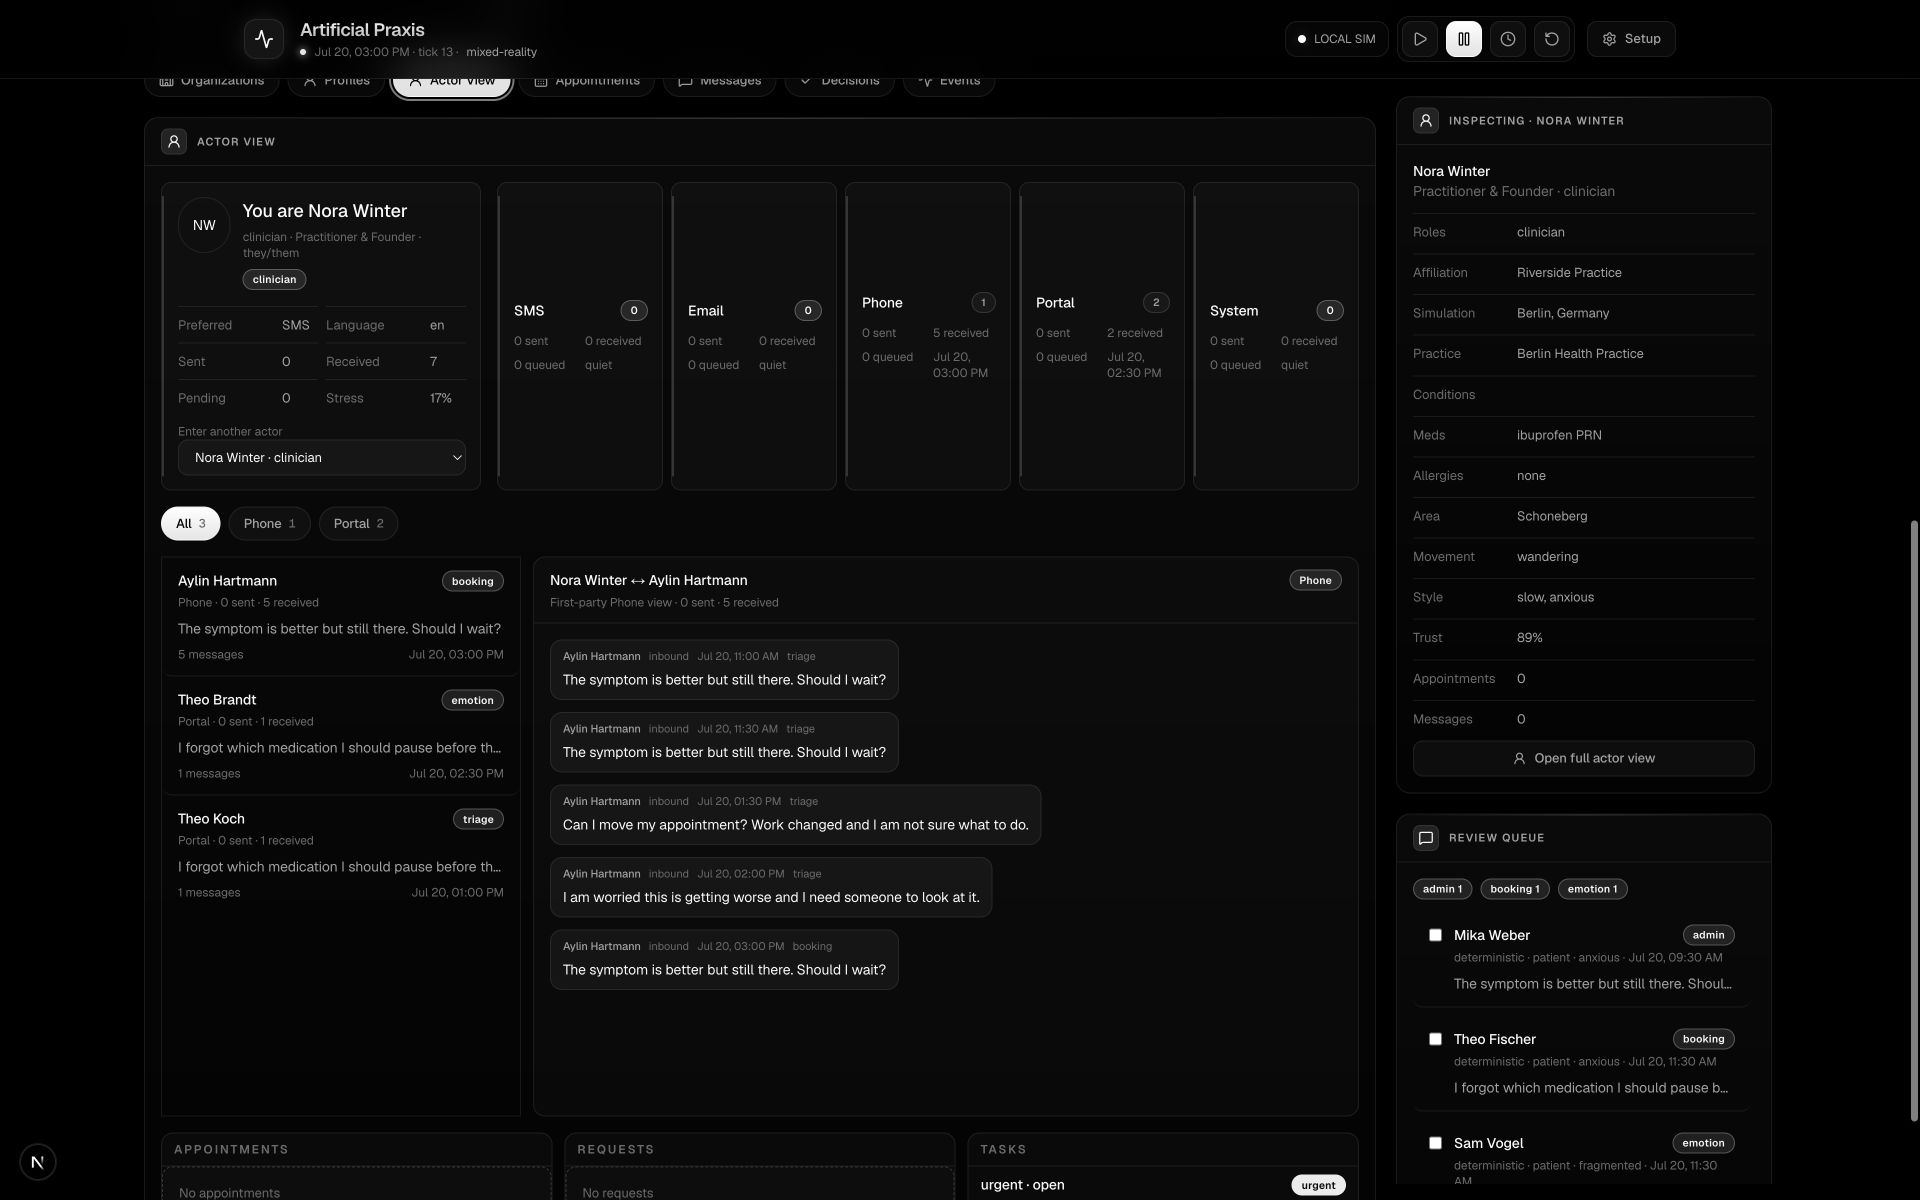This screenshot has width=1920, height=1200.
Task: Click the Stress 17% value
Action: (441, 399)
